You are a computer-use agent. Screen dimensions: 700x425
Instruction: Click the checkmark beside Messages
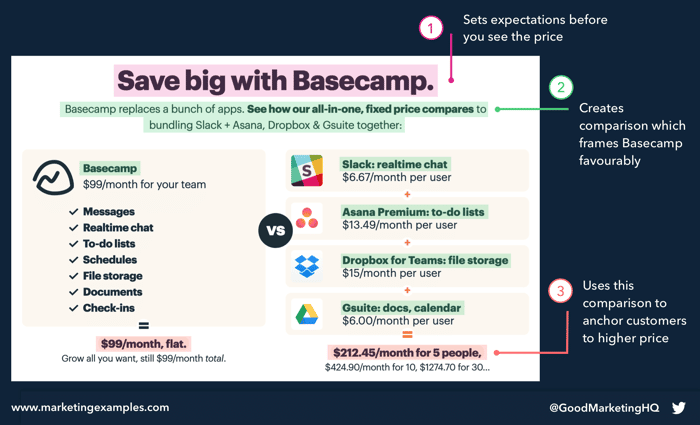click(x=74, y=212)
